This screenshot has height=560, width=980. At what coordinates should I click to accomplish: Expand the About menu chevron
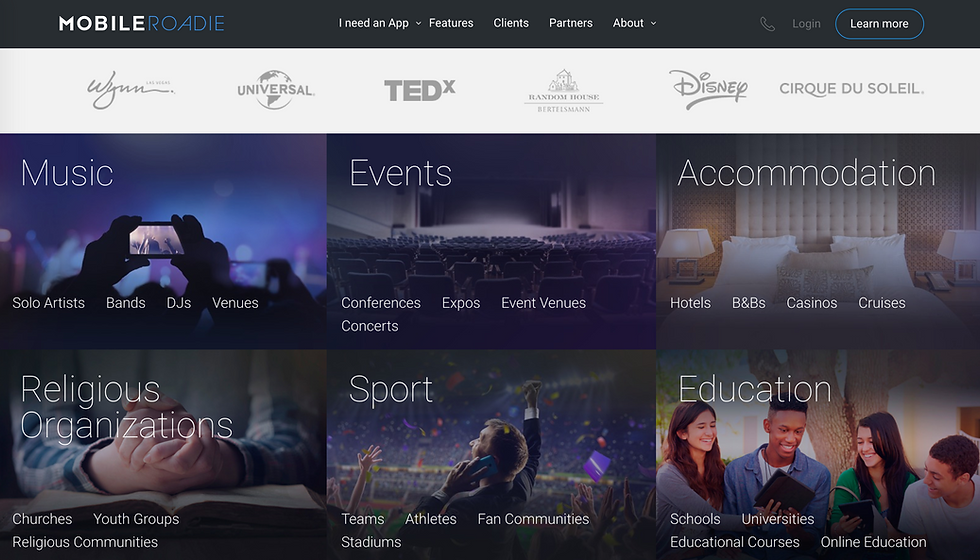tap(654, 23)
